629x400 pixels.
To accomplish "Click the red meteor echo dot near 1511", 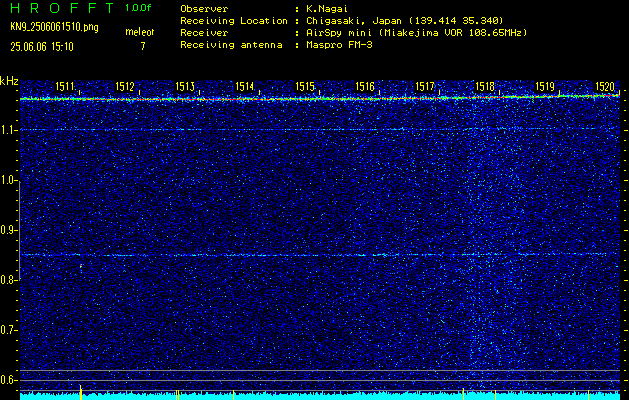I will [81, 266].
